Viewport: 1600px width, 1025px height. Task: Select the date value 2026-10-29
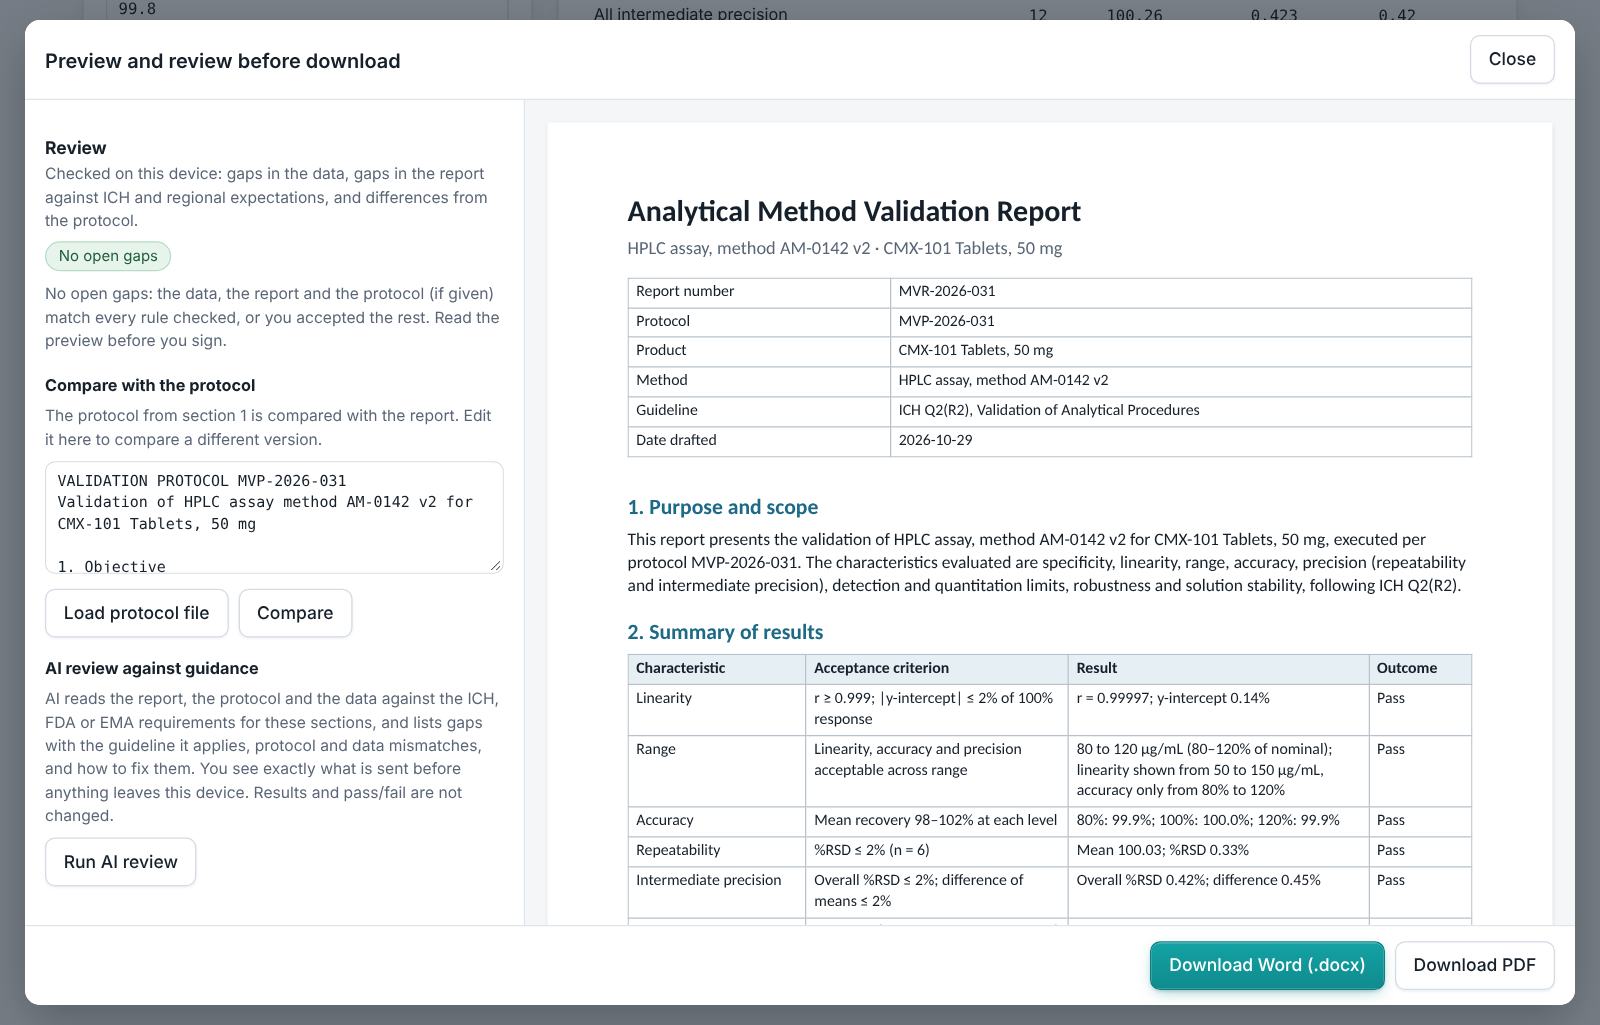[x=935, y=440]
